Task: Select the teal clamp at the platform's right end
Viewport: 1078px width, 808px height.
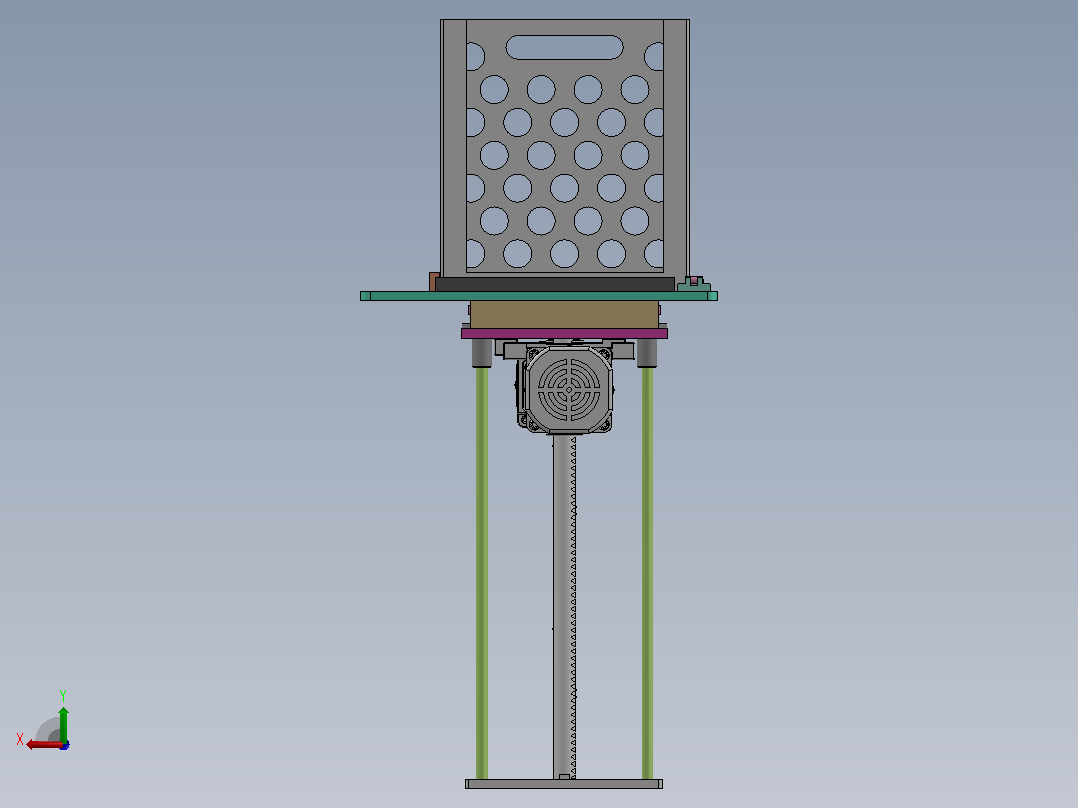Action: pyautogui.click(x=694, y=284)
